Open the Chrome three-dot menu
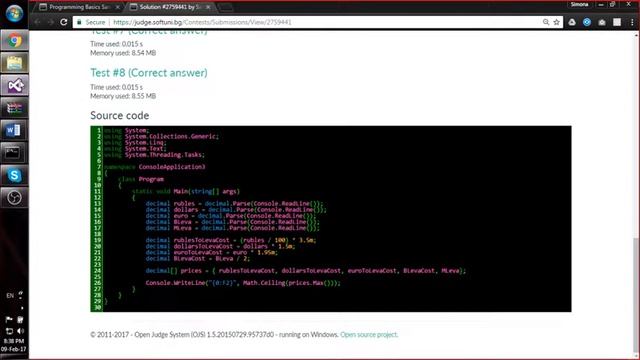The image size is (640, 360). pyautogui.click(x=632, y=22)
